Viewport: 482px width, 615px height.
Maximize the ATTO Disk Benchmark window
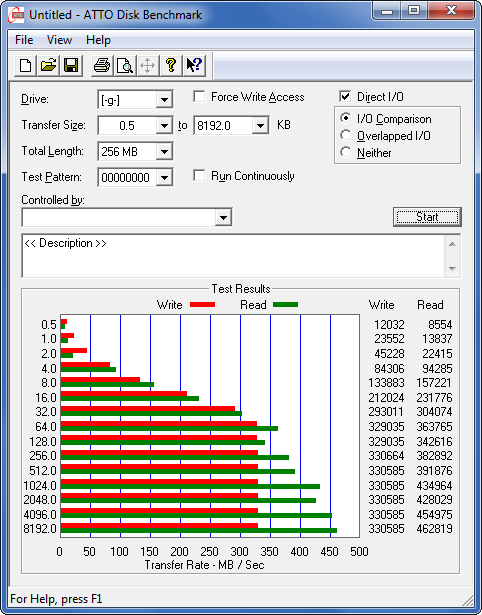click(x=414, y=11)
